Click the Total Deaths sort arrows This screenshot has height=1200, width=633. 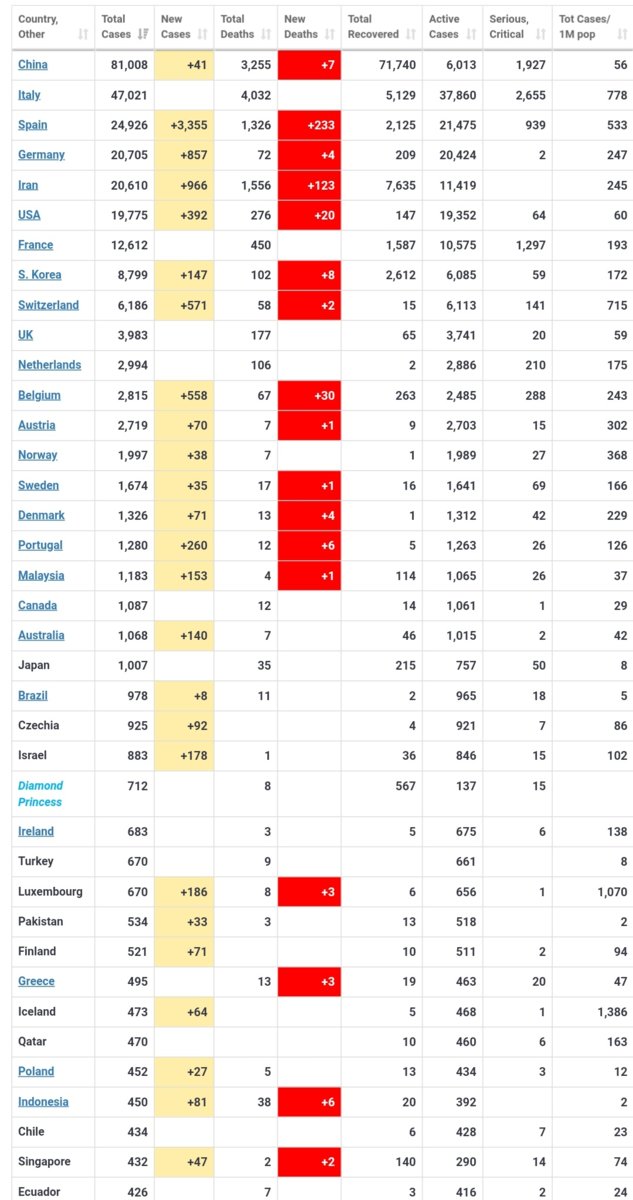(265, 34)
